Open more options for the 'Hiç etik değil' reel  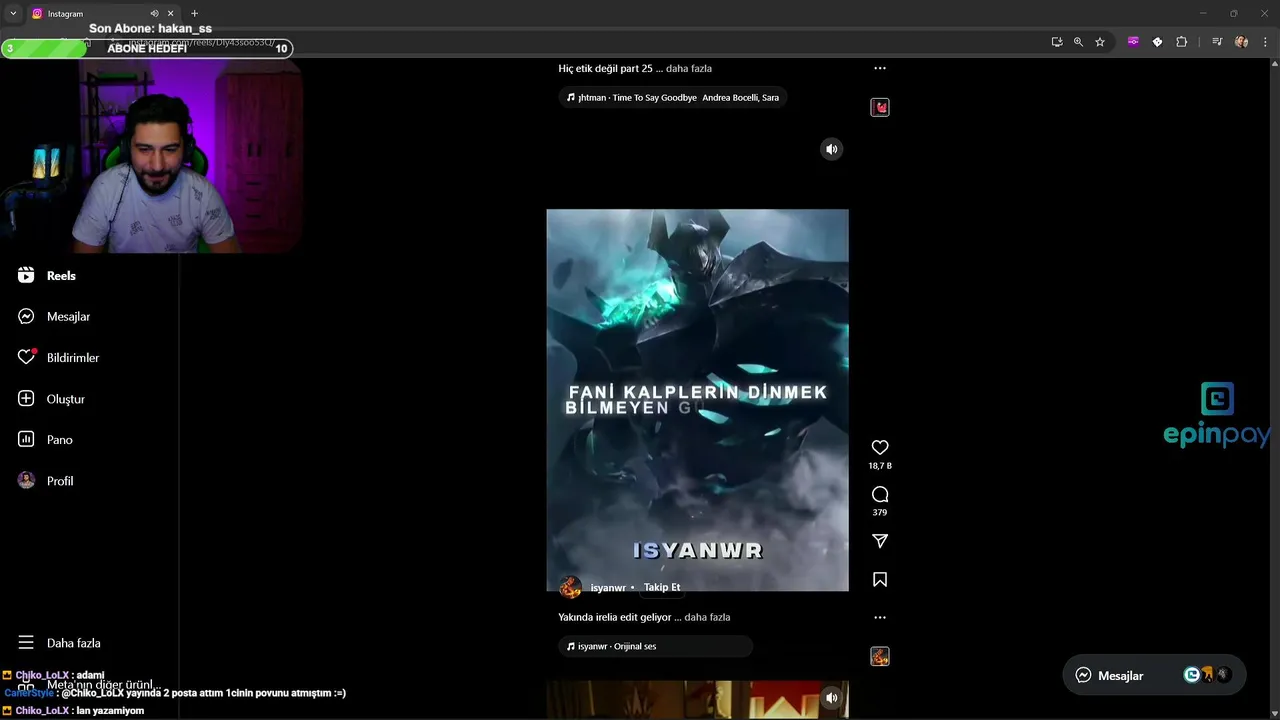click(x=880, y=68)
